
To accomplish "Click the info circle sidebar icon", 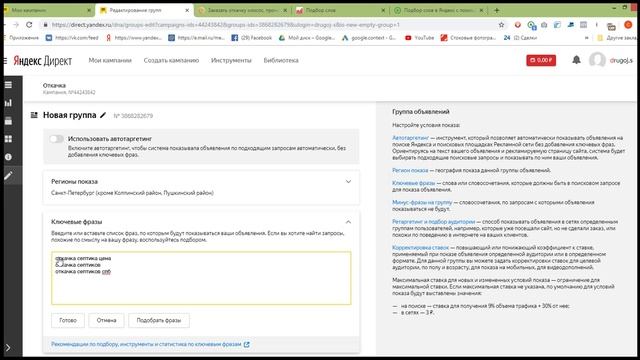I will tap(8, 157).
